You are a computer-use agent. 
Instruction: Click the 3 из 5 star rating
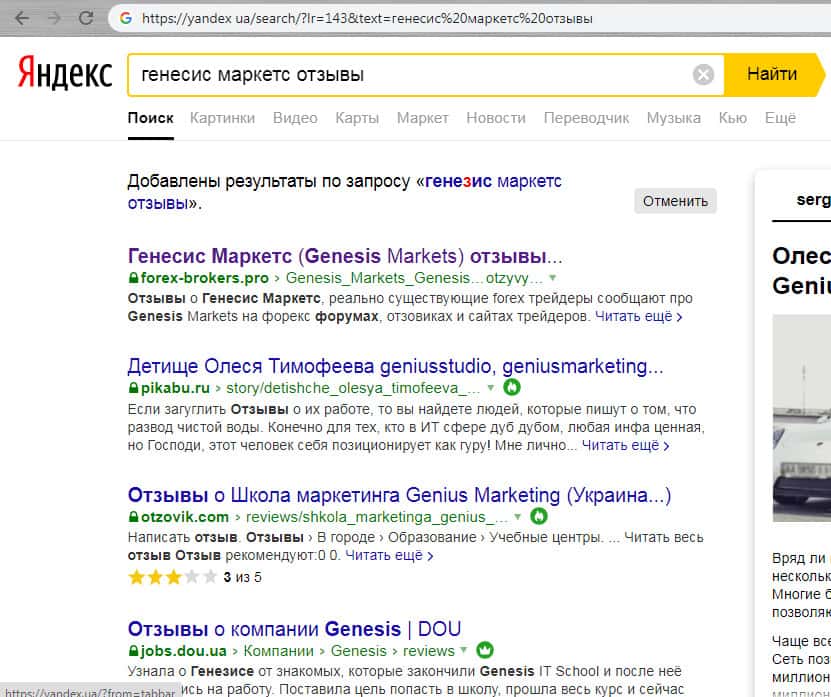195,577
